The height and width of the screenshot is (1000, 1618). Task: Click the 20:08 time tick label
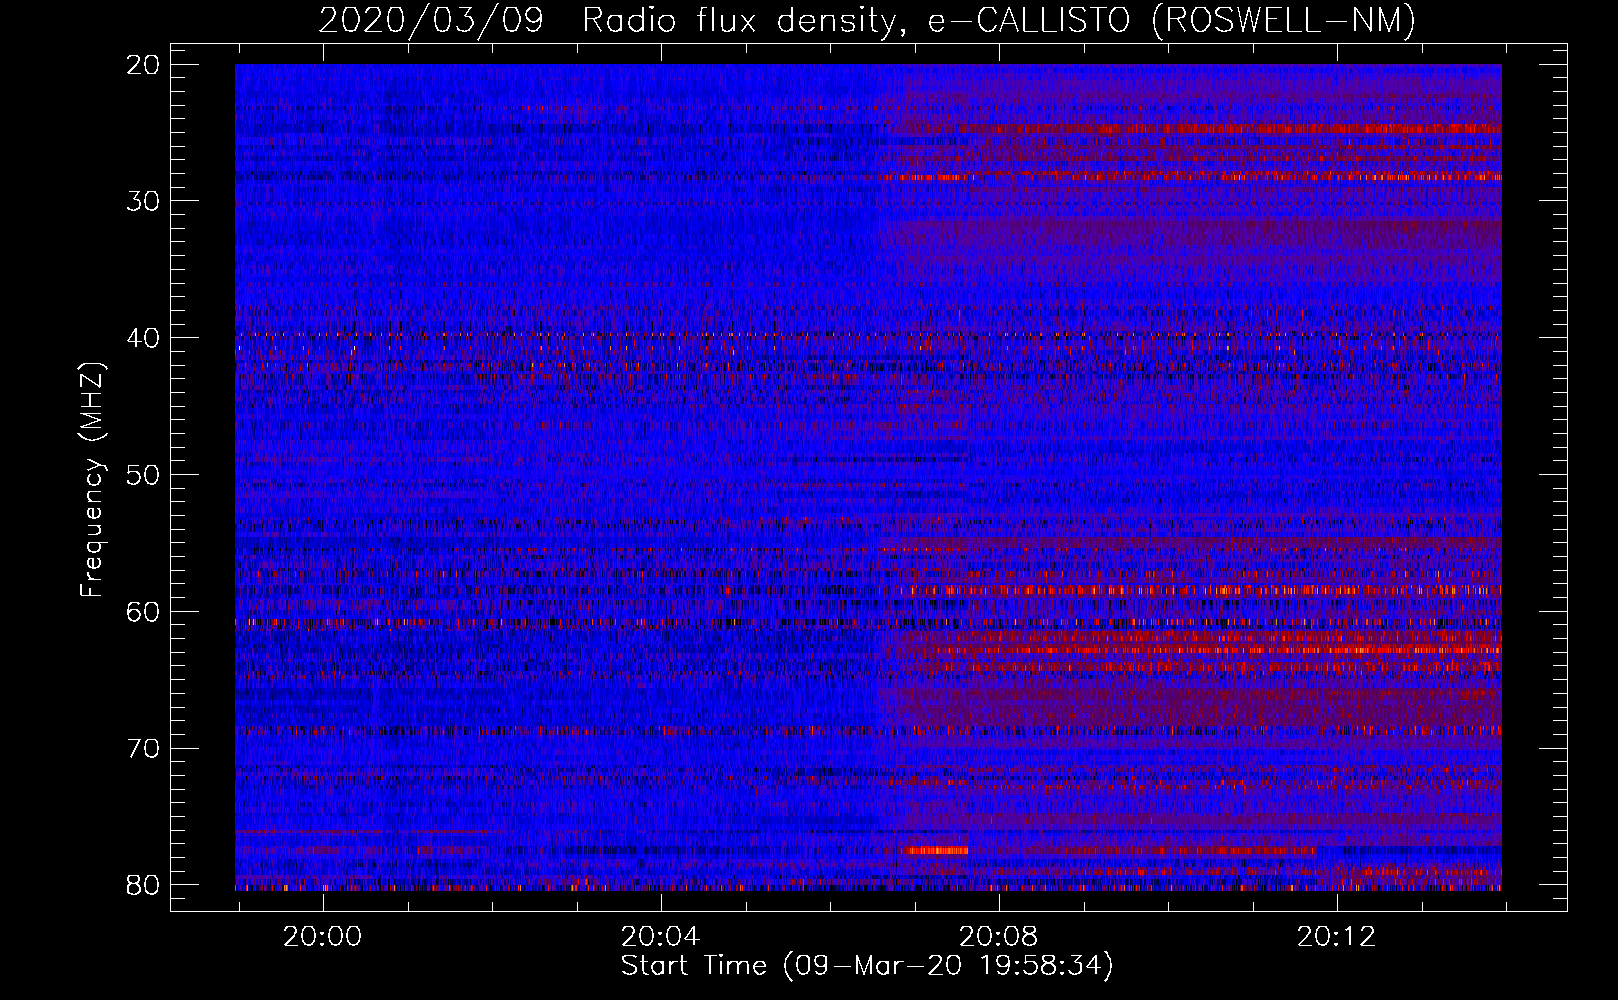(x=998, y=937)
